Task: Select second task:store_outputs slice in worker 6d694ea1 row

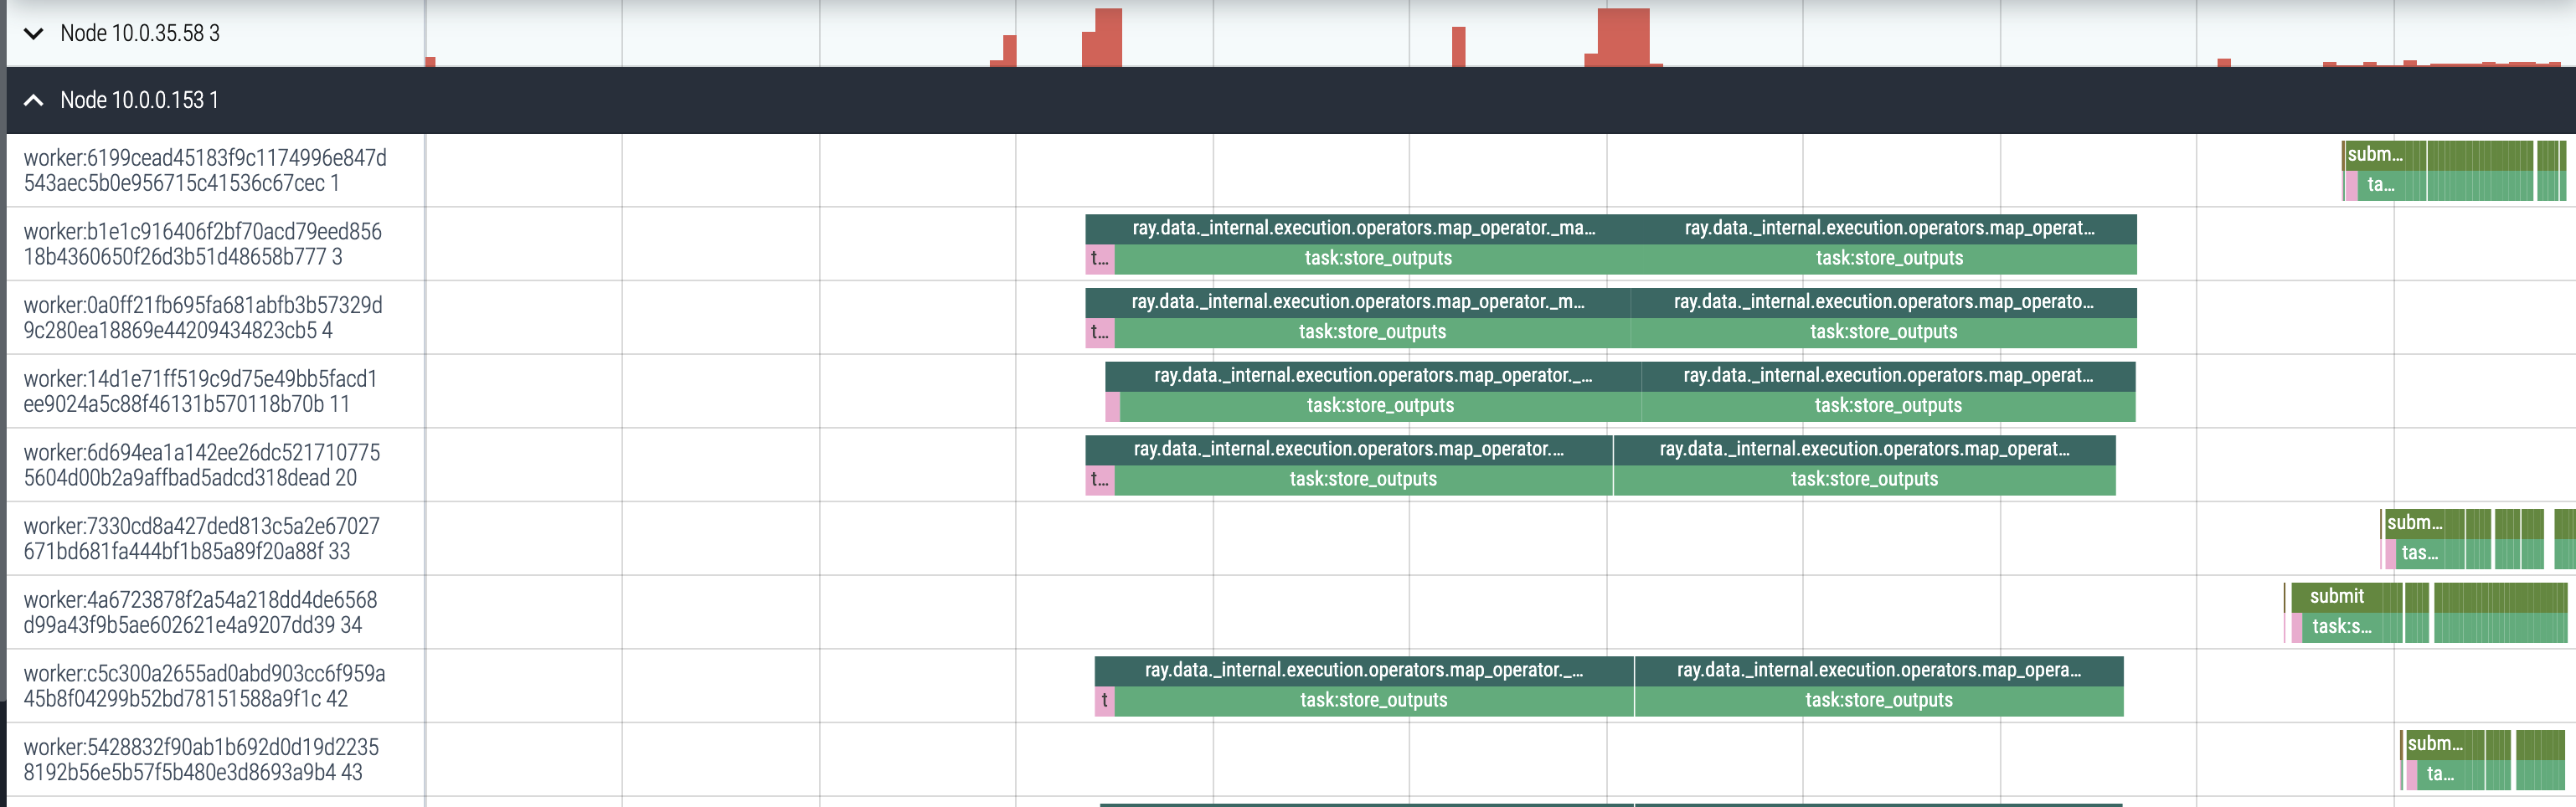Action: click(1864, 480)
